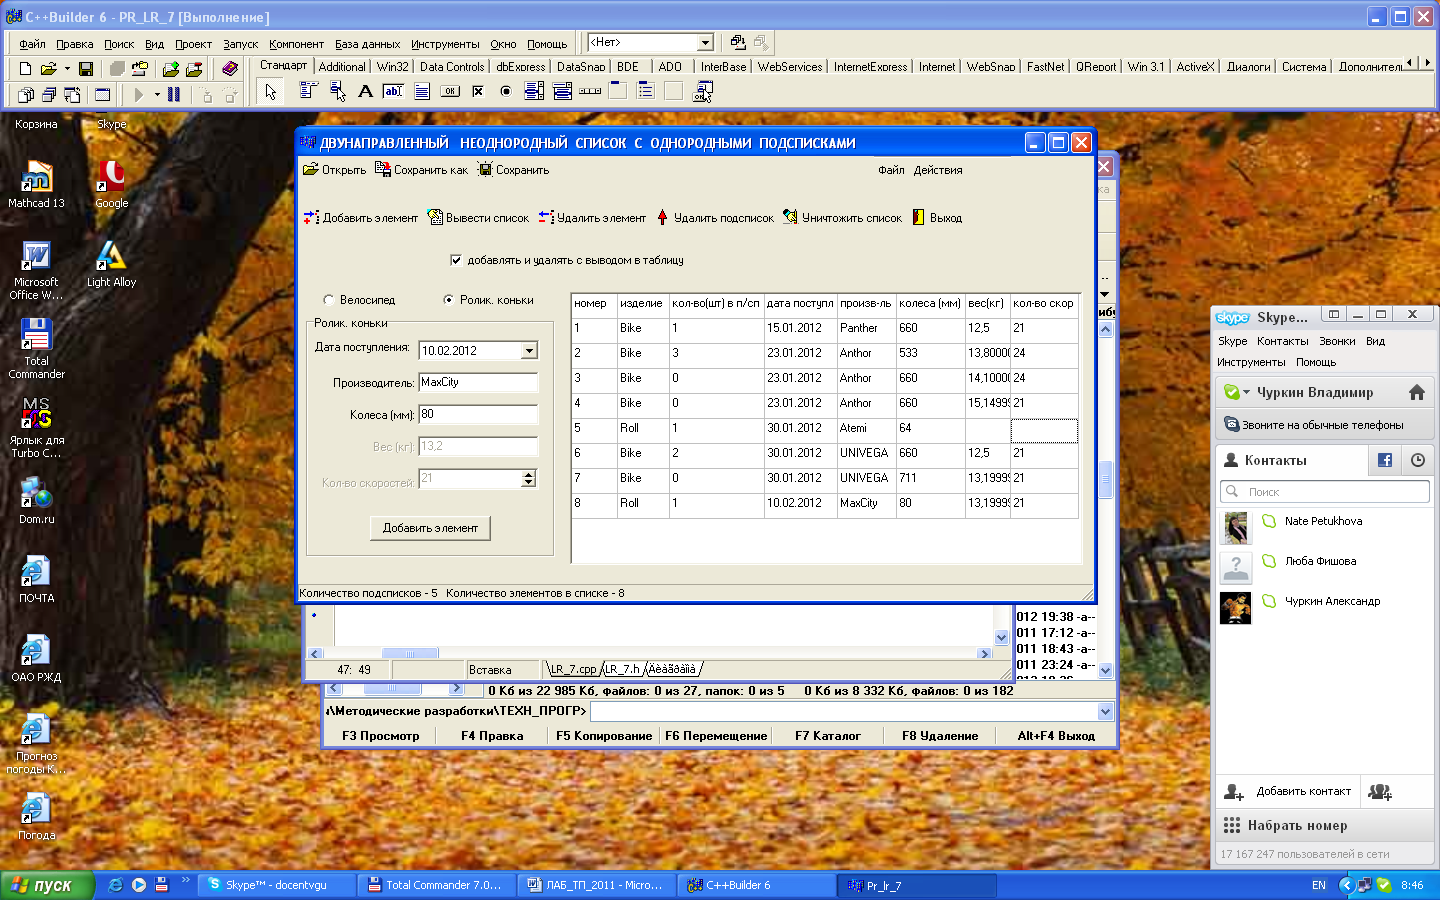
Task: Open the Проект menu in C++Builder
Action: coord(193,44)
